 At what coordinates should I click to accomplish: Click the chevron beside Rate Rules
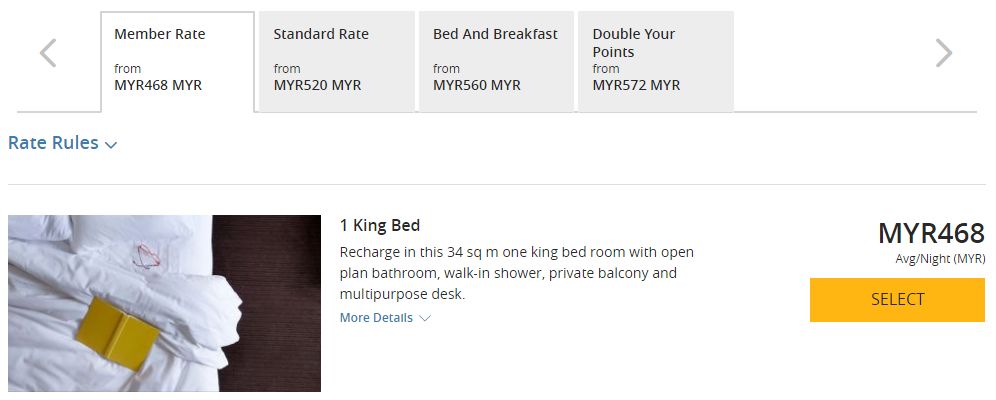(x=111, y=145)
